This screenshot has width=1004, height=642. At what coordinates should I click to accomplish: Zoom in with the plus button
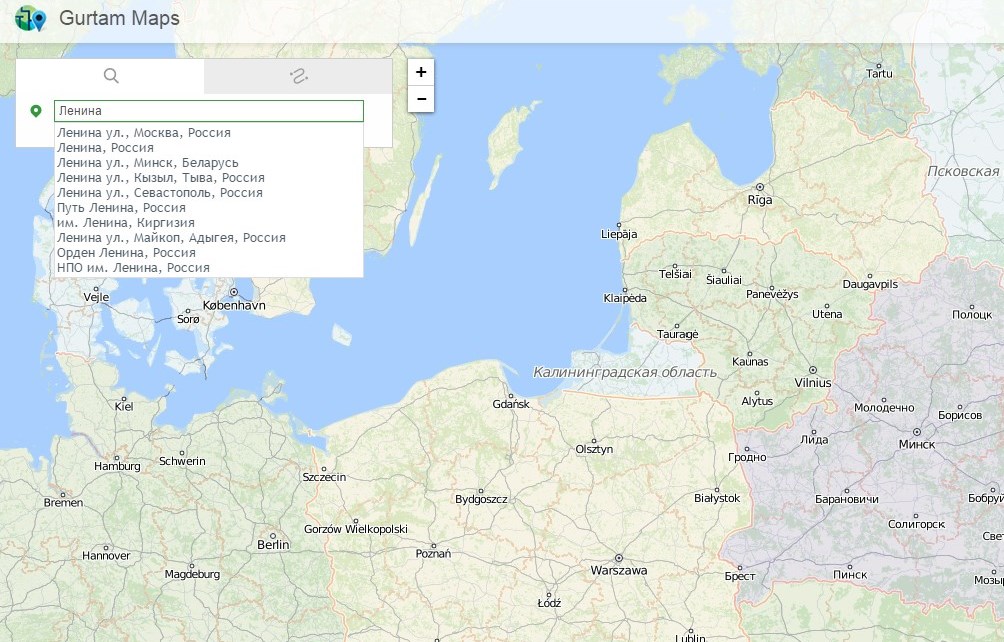421,72
